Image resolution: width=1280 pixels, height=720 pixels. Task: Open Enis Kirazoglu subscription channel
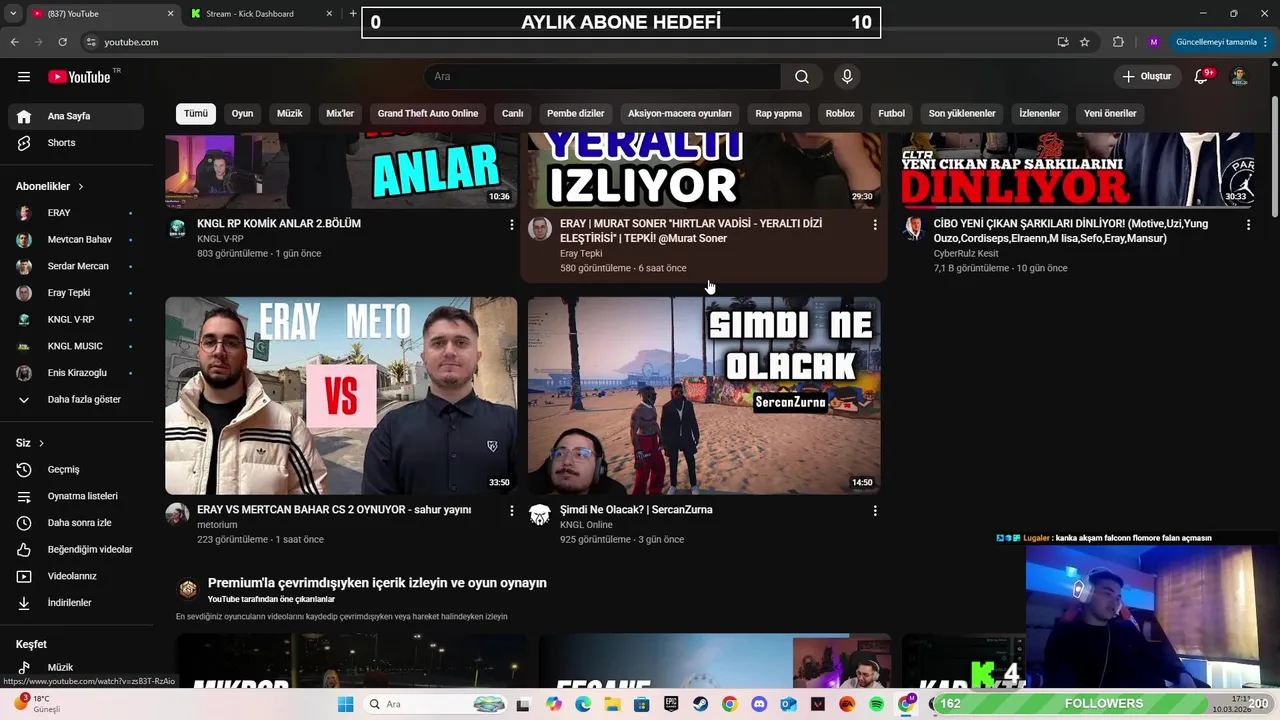[x=76, y=373]
